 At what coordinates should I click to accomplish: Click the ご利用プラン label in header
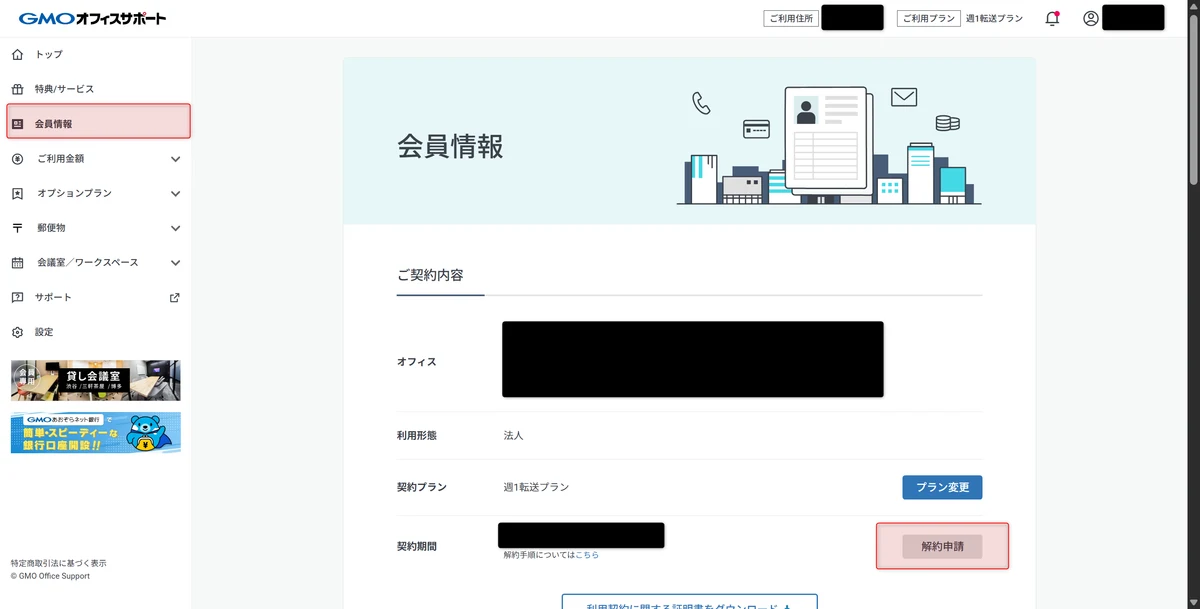(928, 18)
